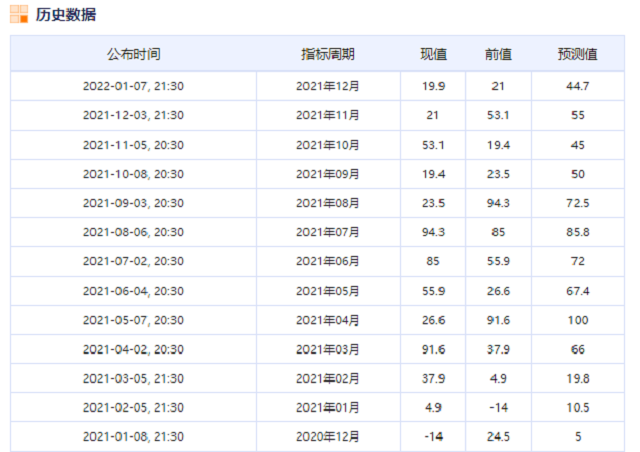Select the date cell 2022-01-07, 21:30
This screenshot has height=452, width=640.
[x=133, y=86]
